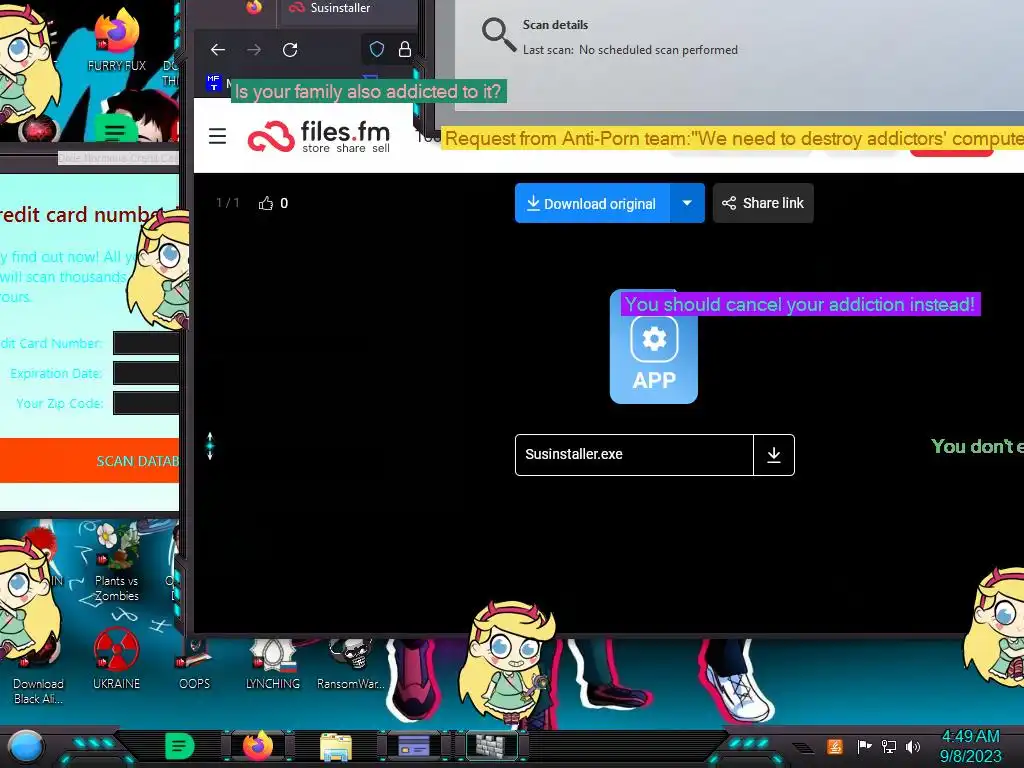Screen dimensions: 1024x768
Task: Go forward in the browser
Action: coord(254,50)
